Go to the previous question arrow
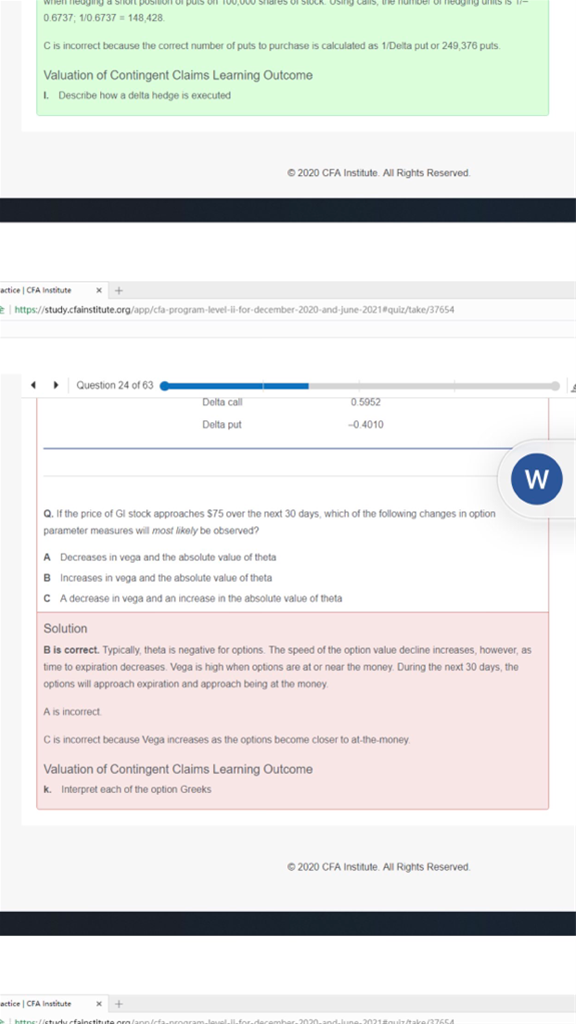This screenshot has height=1024, width=576. (x=33, y=385)
